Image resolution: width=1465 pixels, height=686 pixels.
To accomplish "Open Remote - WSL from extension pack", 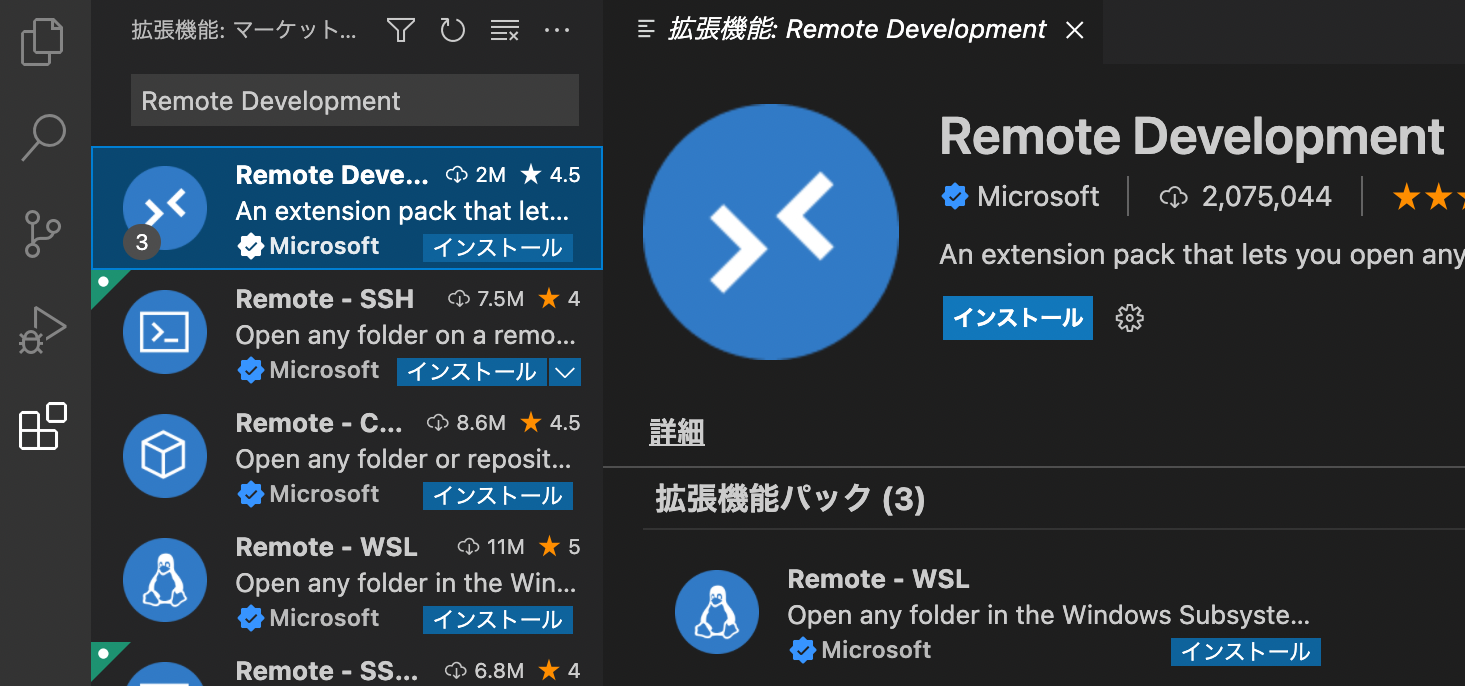I will [878, 579].
